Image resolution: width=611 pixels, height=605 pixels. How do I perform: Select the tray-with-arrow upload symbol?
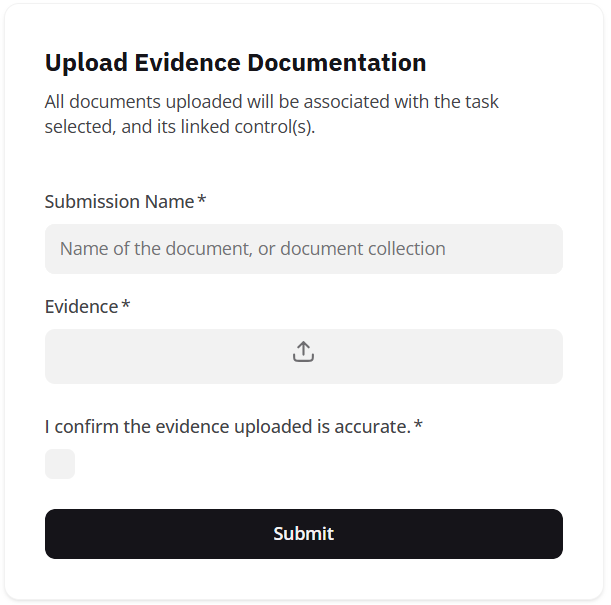303,352
